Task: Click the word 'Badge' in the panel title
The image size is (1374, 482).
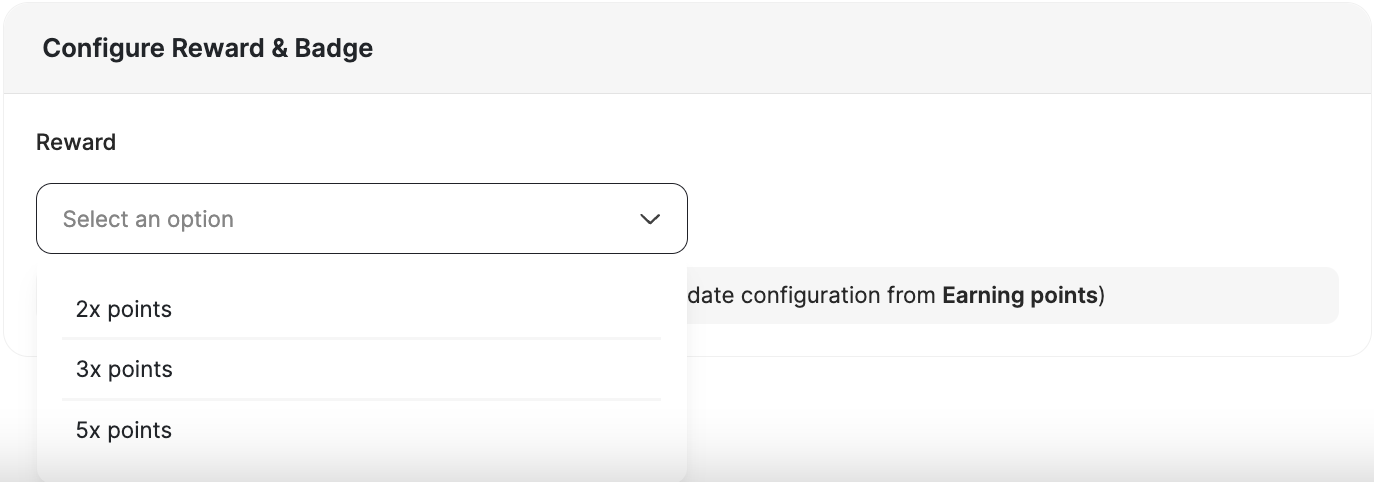Action: click(334, 48)
